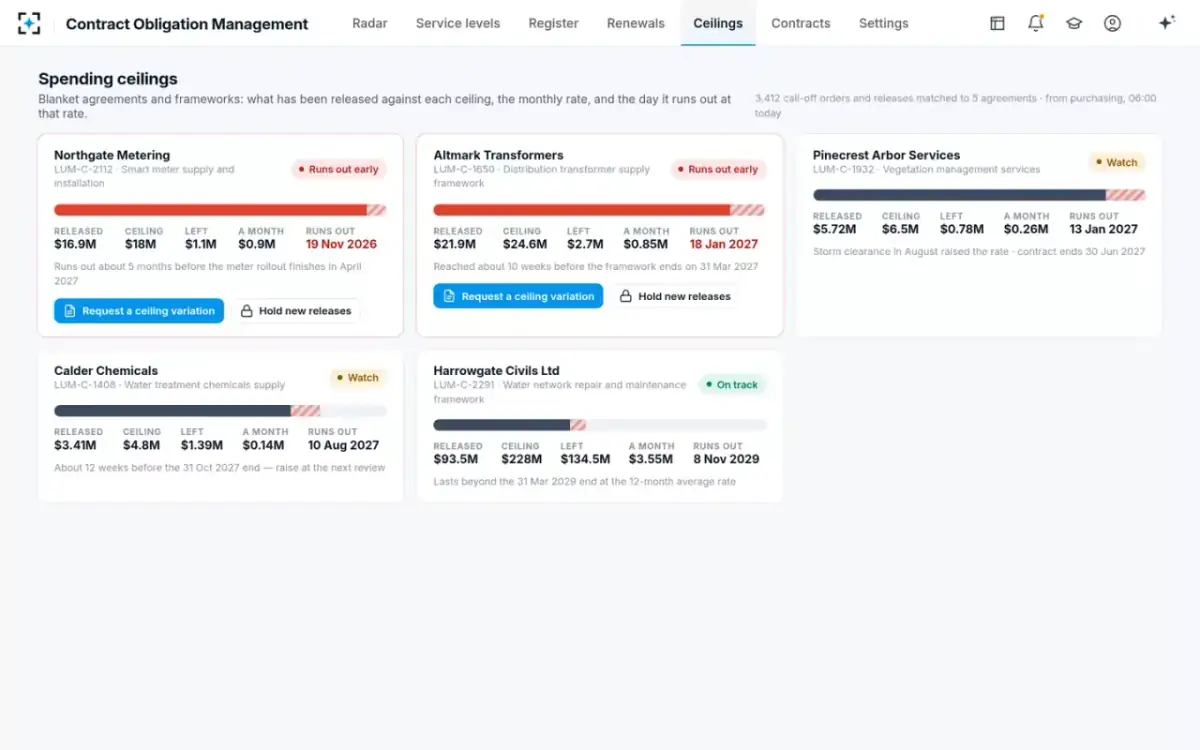Click the Altmark Transformers spend progress bar

pos(599,210)
